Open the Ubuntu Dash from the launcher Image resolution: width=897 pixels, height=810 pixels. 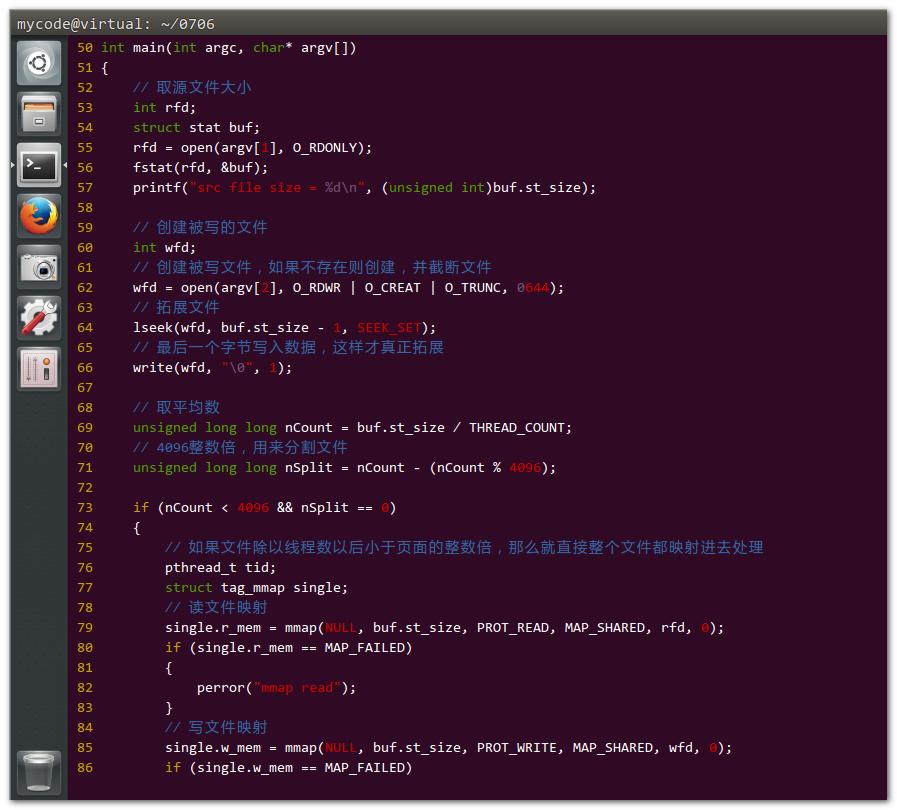(38, 62)
